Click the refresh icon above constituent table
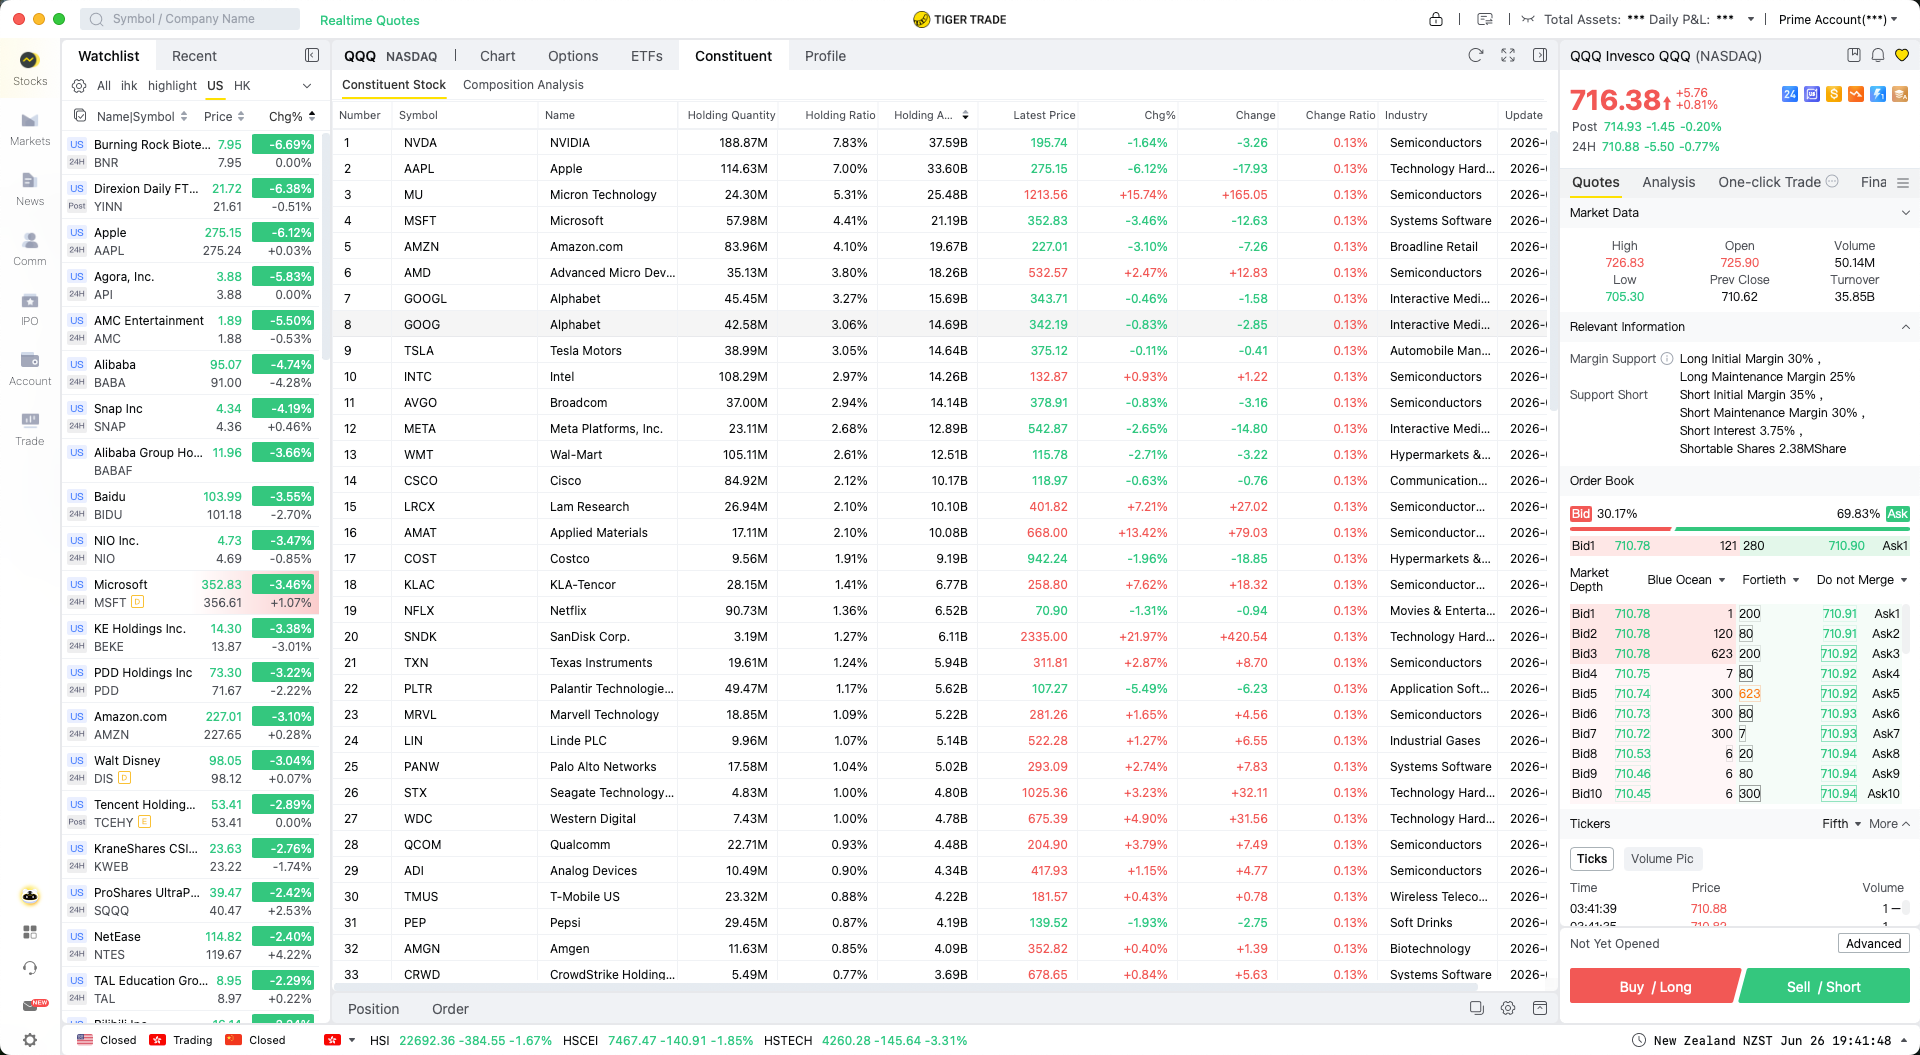1920x1055 pixels. (1475, 56)
